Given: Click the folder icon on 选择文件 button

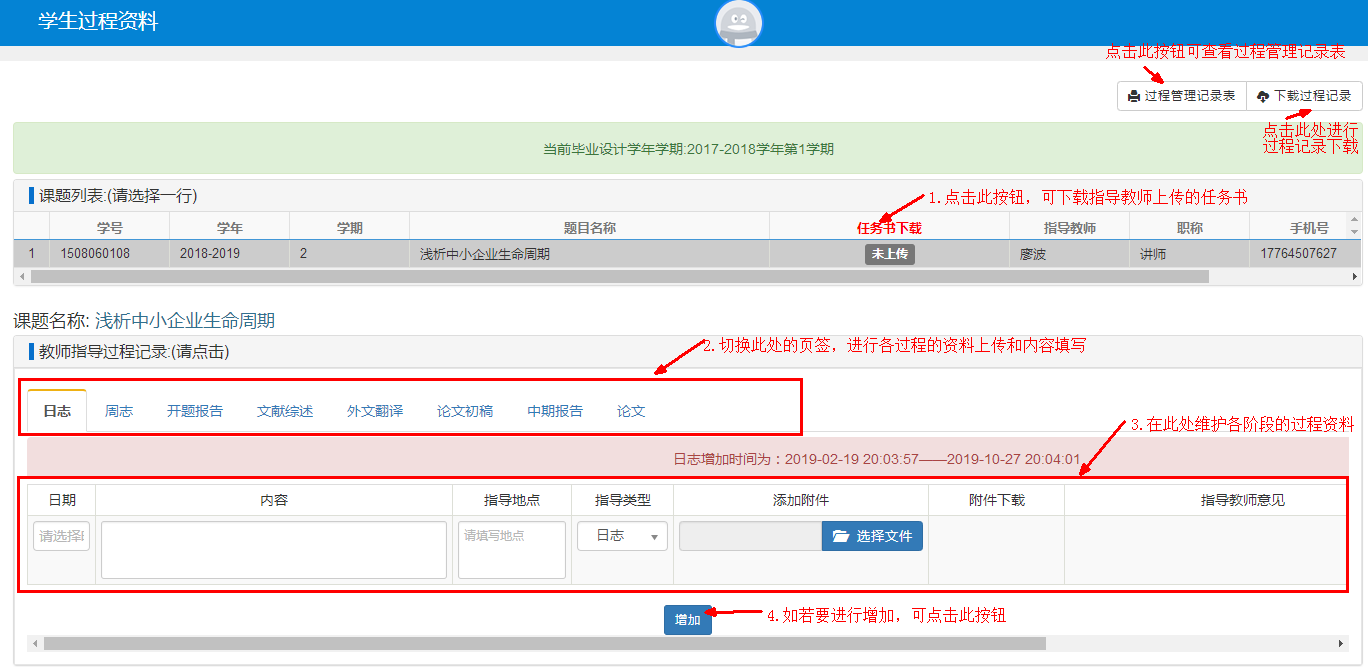Looking at the screenshot, I should pyautogui.click(x=841, y=537).
